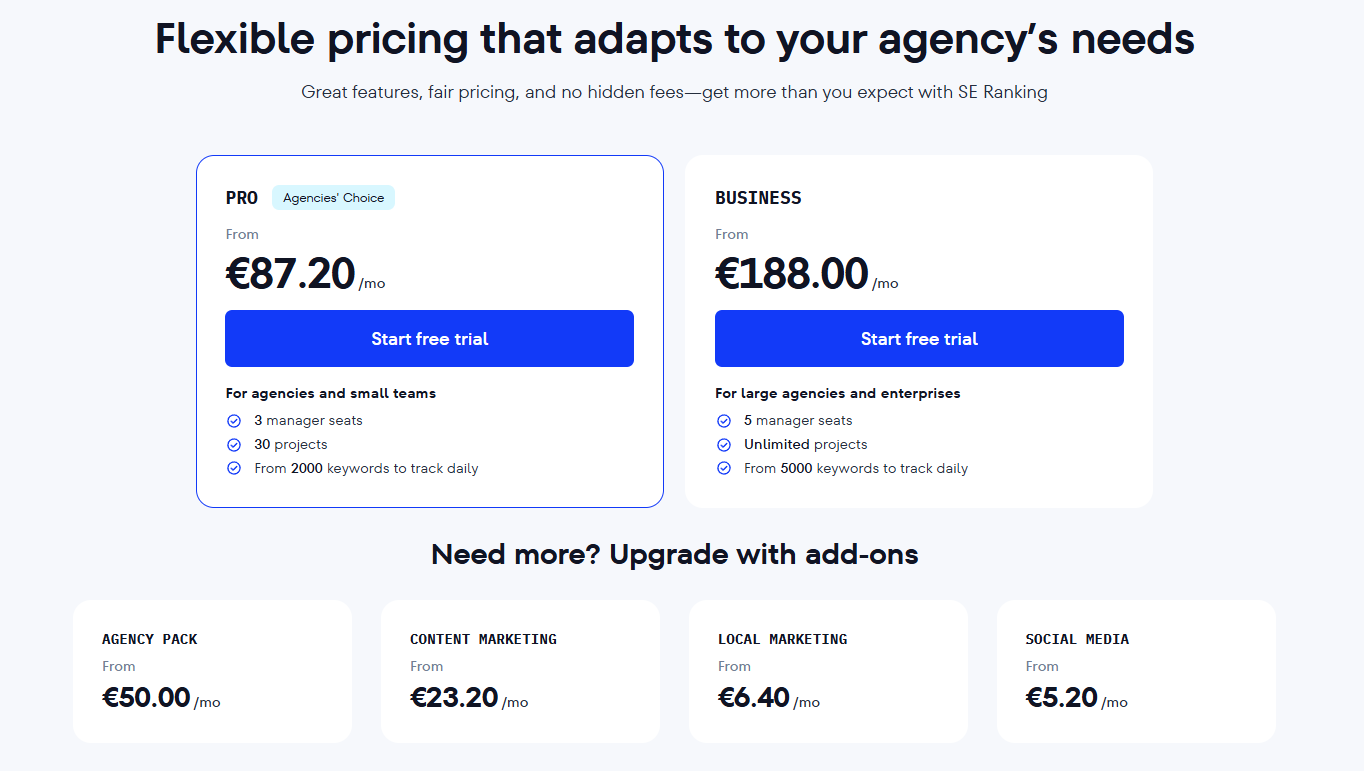This screenshot has height=771, width=1364.
Task: Select the Agencies' Choice badge
Action: click(333, 198)
